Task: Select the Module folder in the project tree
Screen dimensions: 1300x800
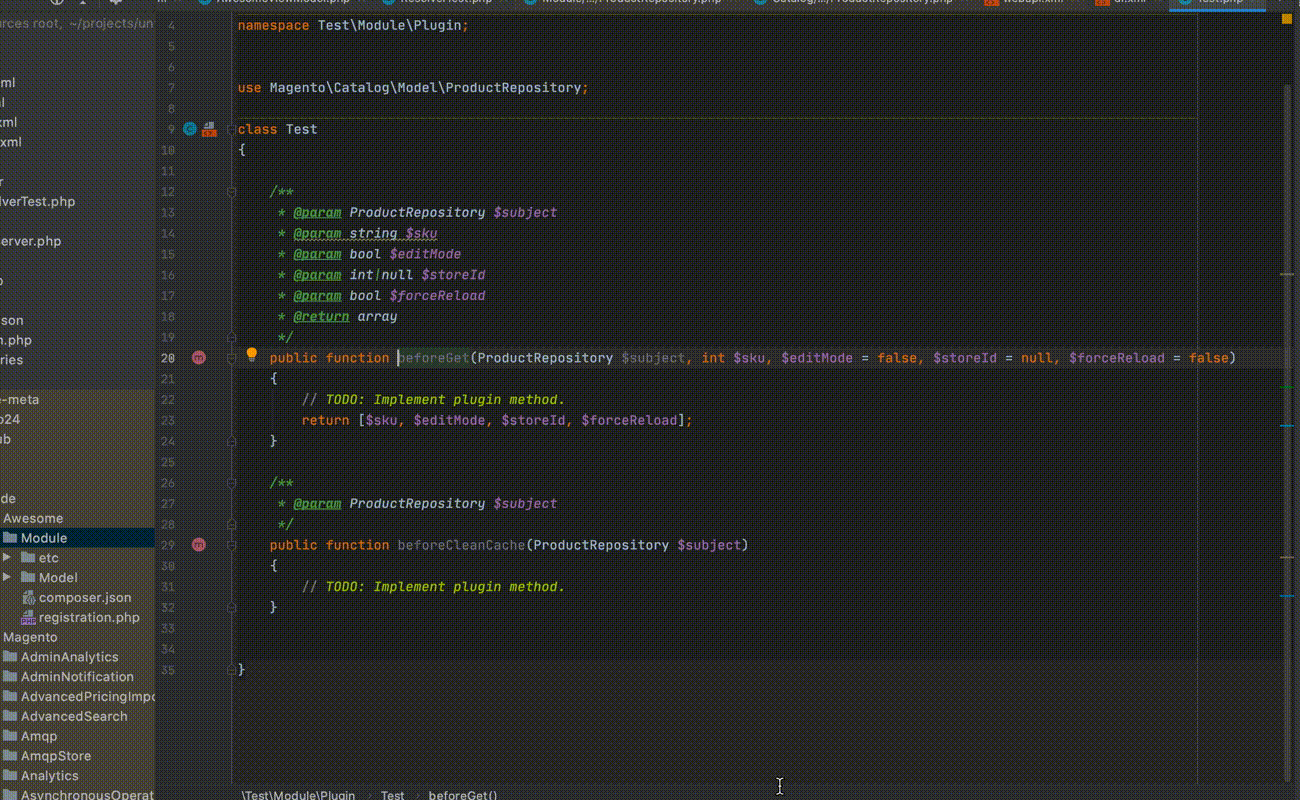Action: click(43, 538)
